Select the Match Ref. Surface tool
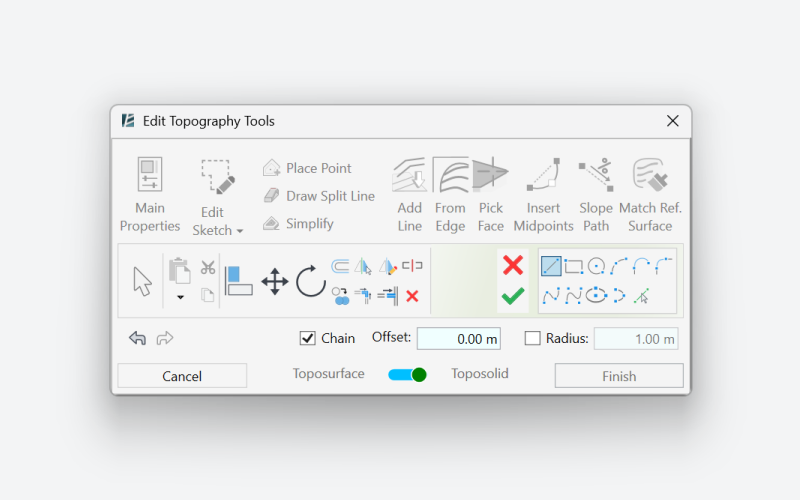This screenshot has height=500, width=800. point(650,195)
